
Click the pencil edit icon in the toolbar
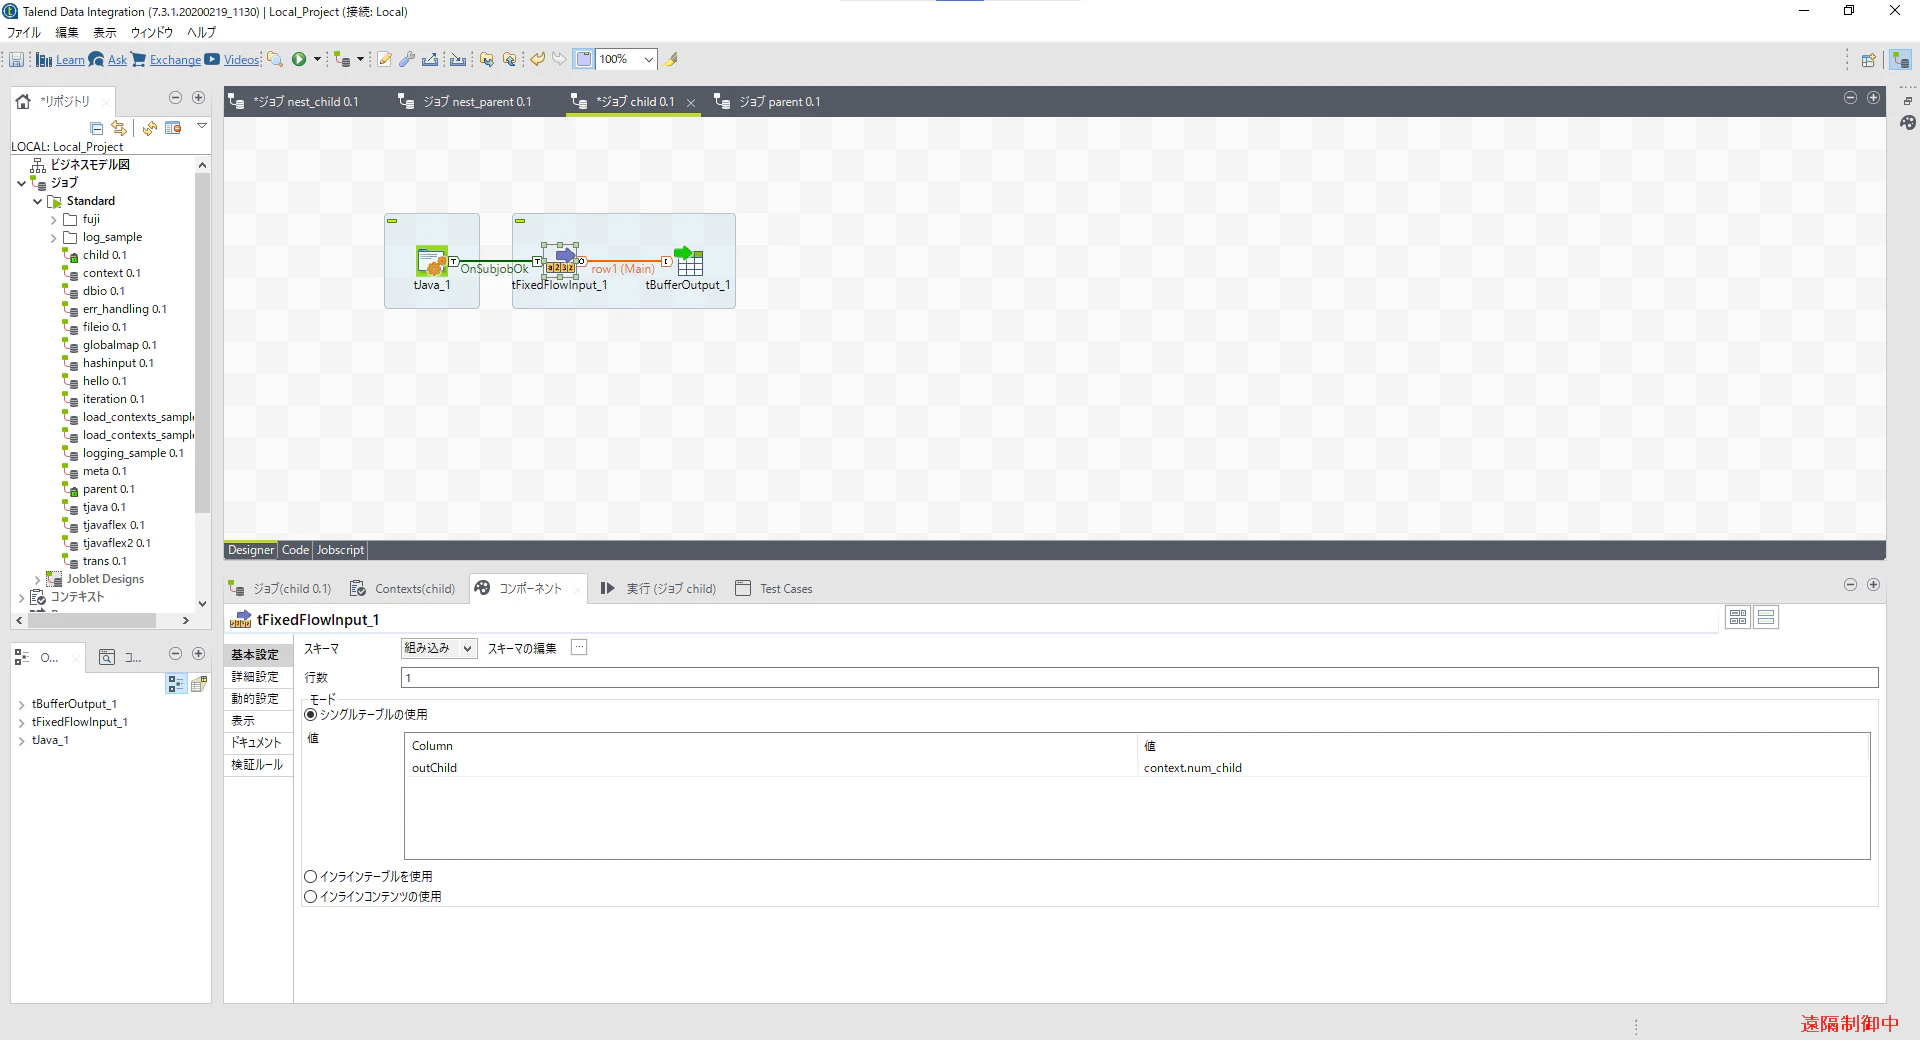[384, 60]
